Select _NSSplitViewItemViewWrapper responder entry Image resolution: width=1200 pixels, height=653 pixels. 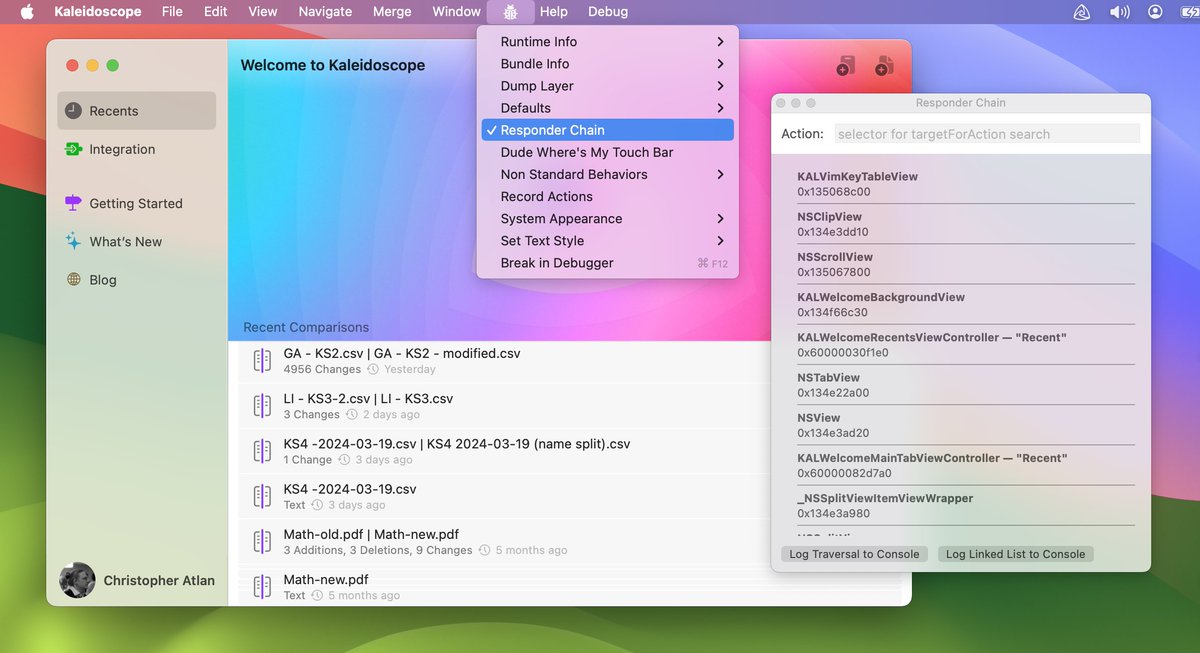(x=966, y=505)
